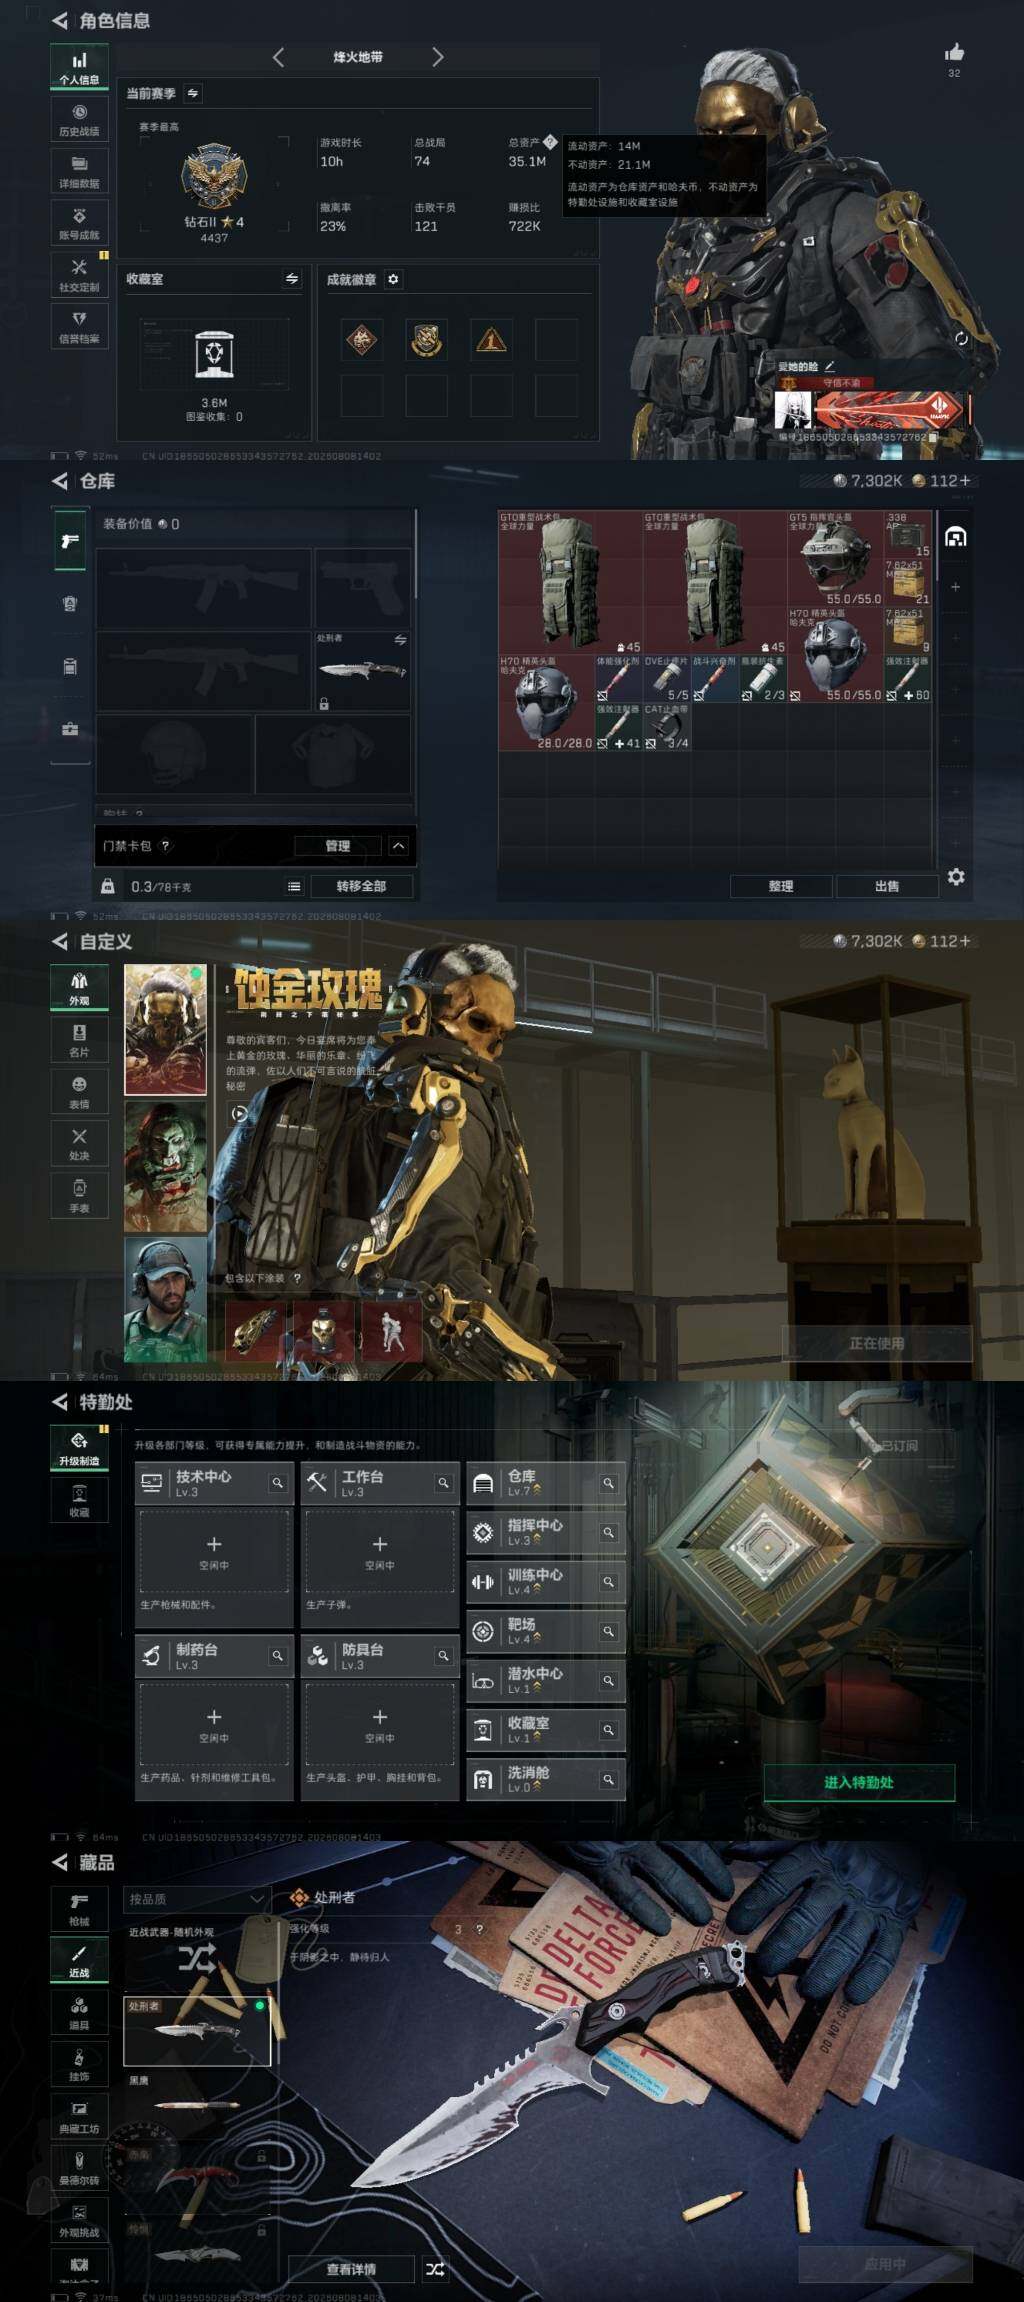Open the 表情 emote tab
1024x2302 pixels.
click(x=78, y=1091)
